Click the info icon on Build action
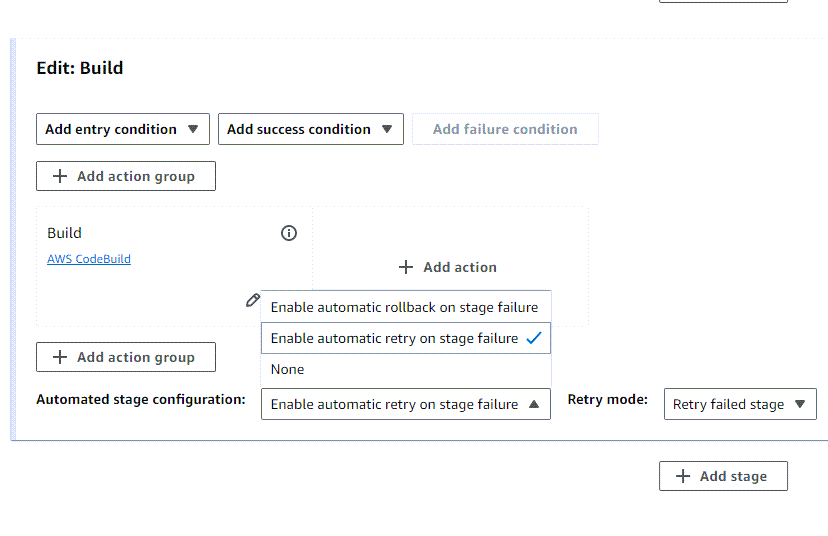The width and height of the screenshot is (828, 536). [x=289, y=233]
